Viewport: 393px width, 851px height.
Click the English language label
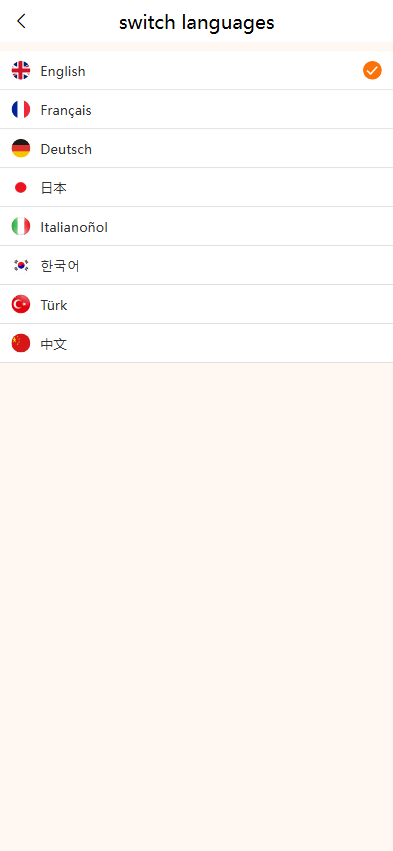63,71
